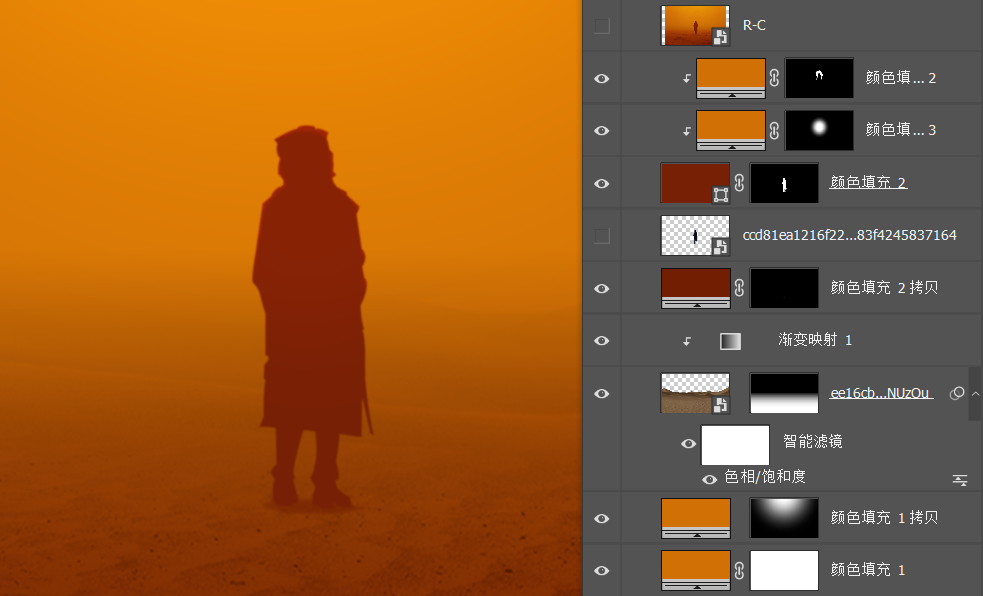Image resolution: width=983 pixels, height=596 pixels.
Task: Select the 颜色填充 2 拷贝 fill thumbnail
Action: (x=695, y=288)
